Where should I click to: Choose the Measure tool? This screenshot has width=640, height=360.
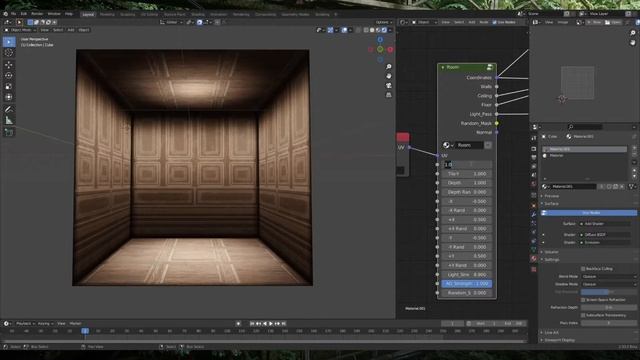tap(9, 120)
